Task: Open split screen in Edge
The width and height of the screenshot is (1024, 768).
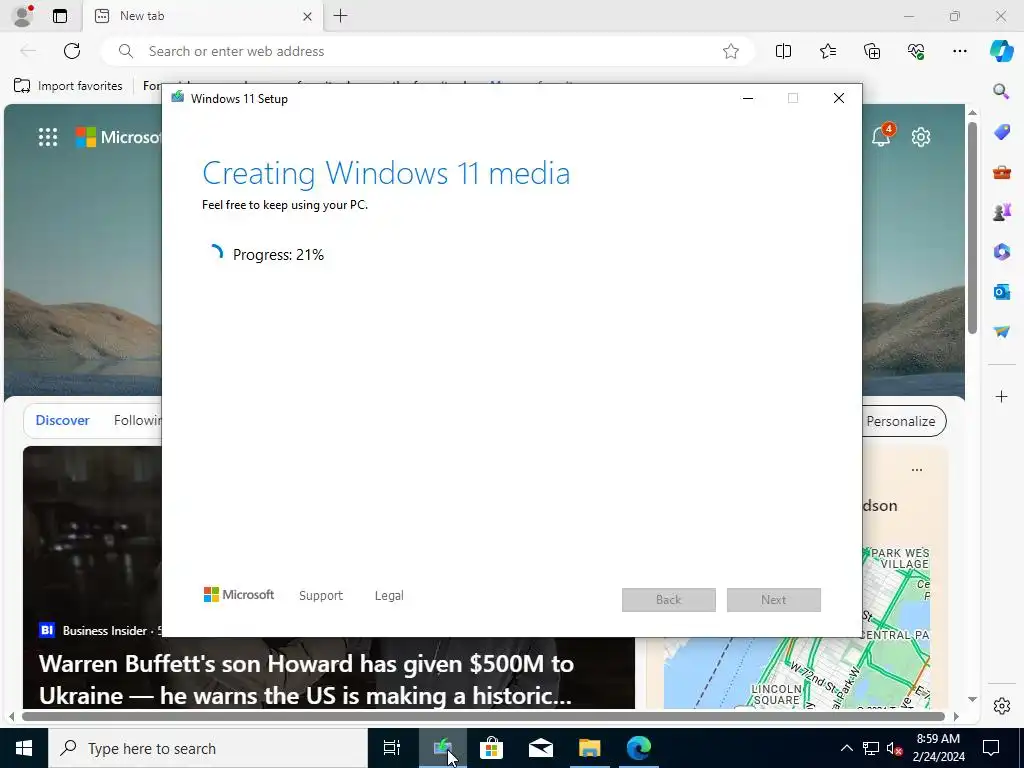Action: tap(783, 51)
